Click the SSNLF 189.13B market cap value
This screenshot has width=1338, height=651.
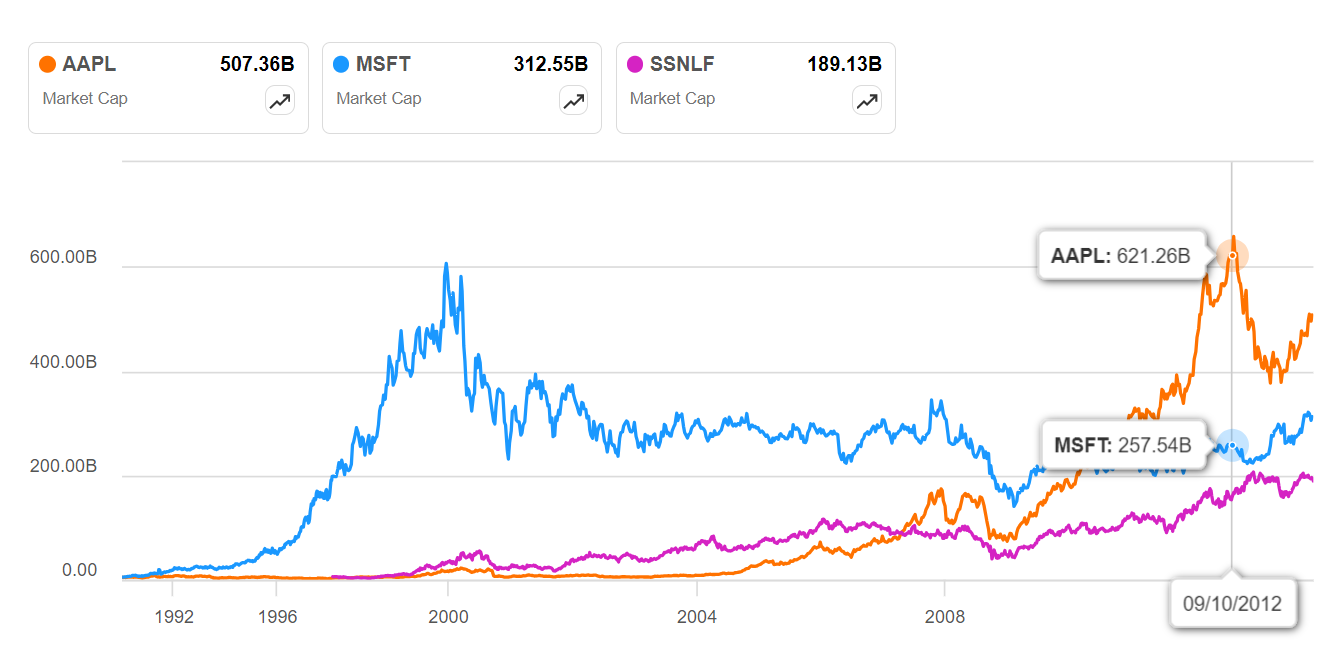(x=845, y=65)
